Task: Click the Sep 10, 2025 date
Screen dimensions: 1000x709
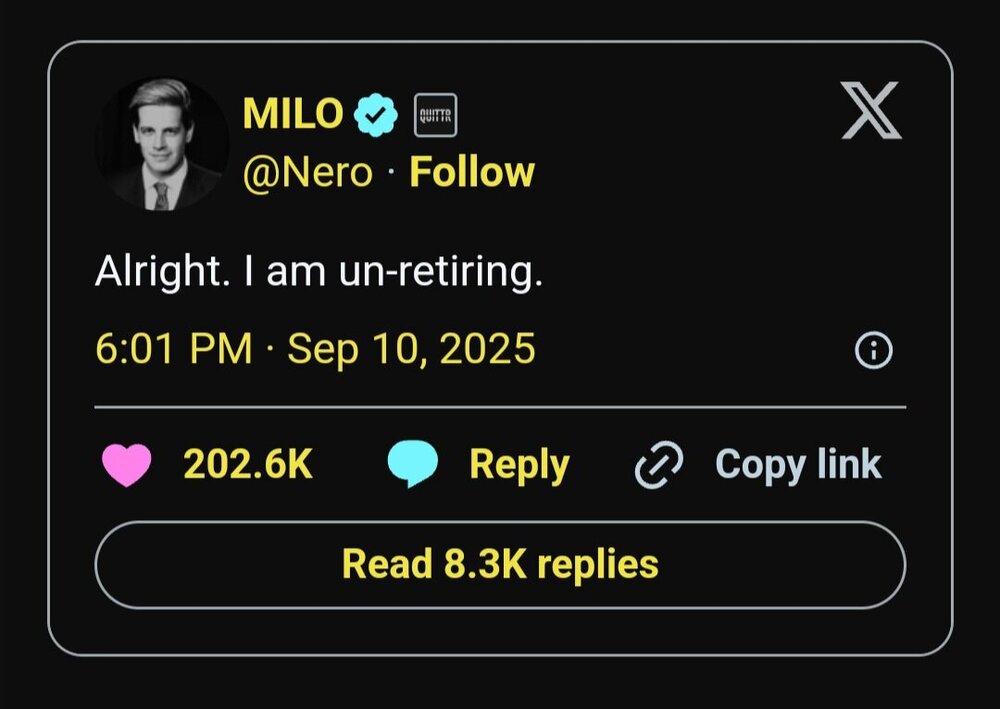Action: 411,349
